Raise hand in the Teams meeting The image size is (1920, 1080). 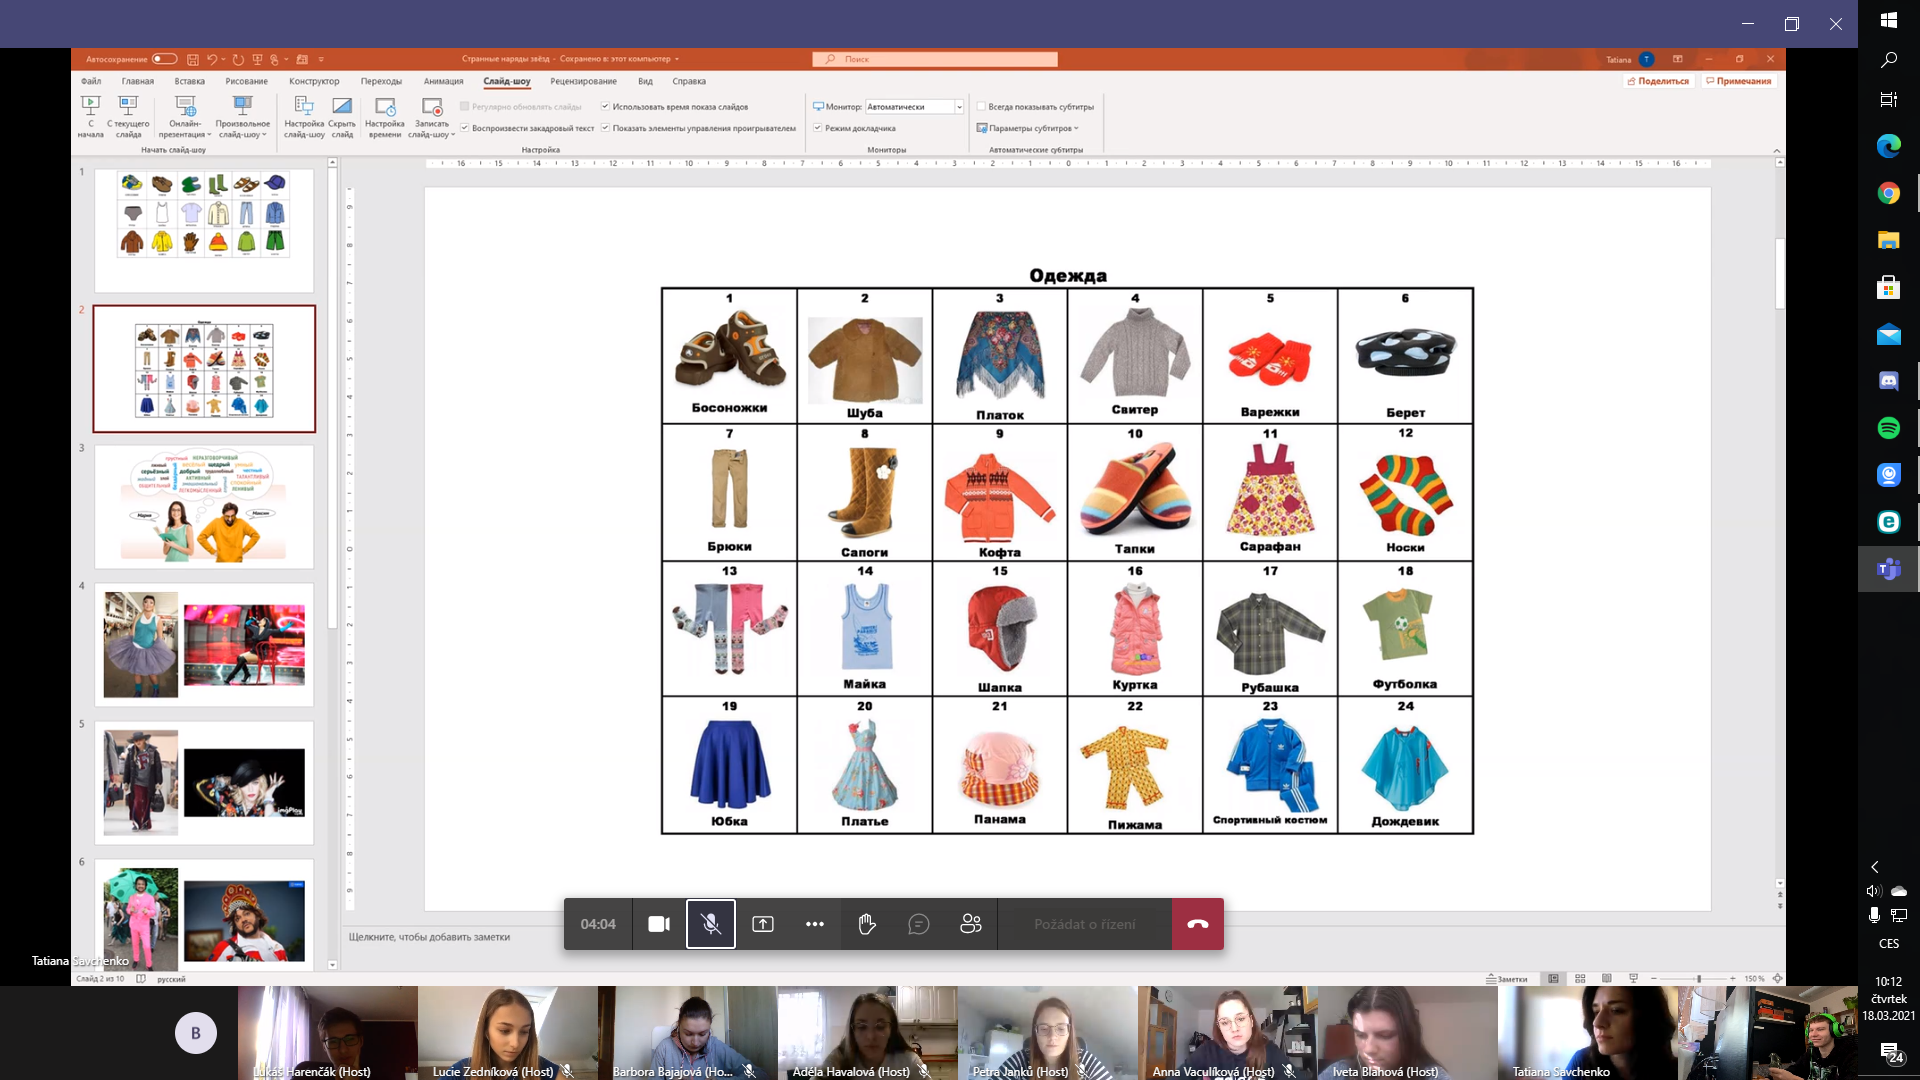pos(867,924)
